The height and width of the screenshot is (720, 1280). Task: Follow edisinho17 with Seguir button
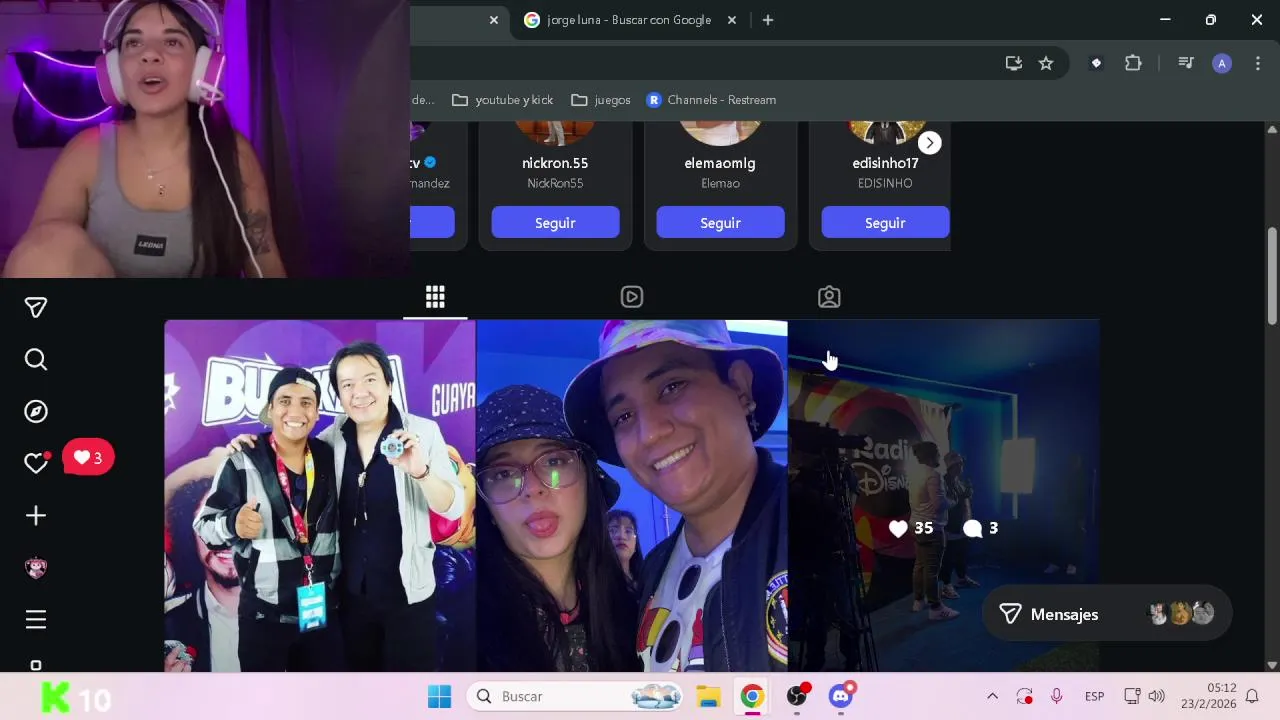pyautogui.click(x=885, y=223)
